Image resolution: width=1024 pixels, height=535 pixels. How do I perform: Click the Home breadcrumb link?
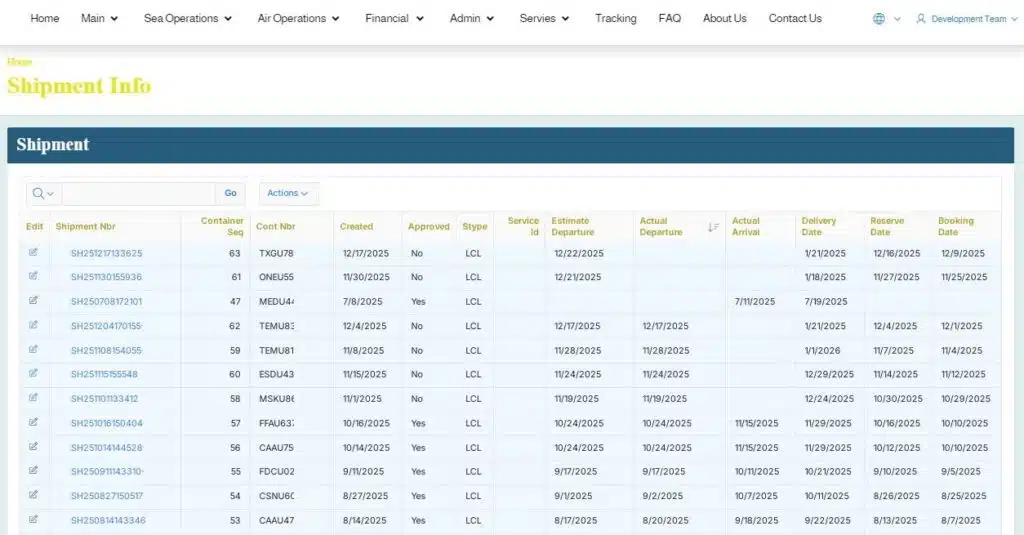(20, 62)
